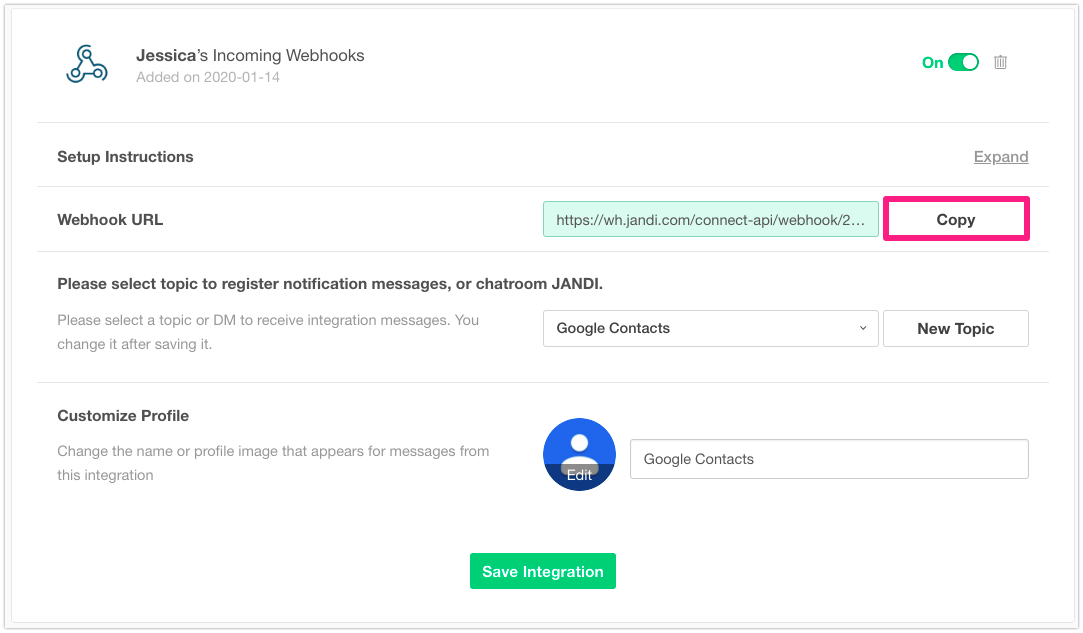Viewport: 1083px width, 633px height.
Task: Click the "Please select a topic or DM" description
Action: click(268, 332)
